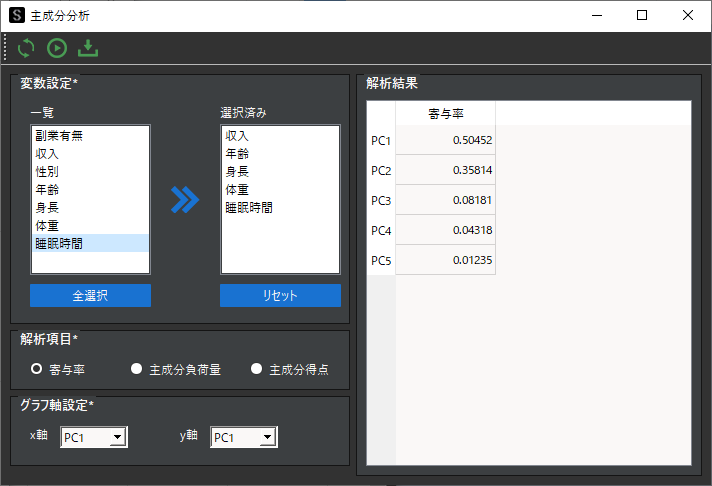Image resolution: width=712 pixels, height=486 pixels.
Task: Select the cell with value 0.50452
Action: [x=445, y=140]
